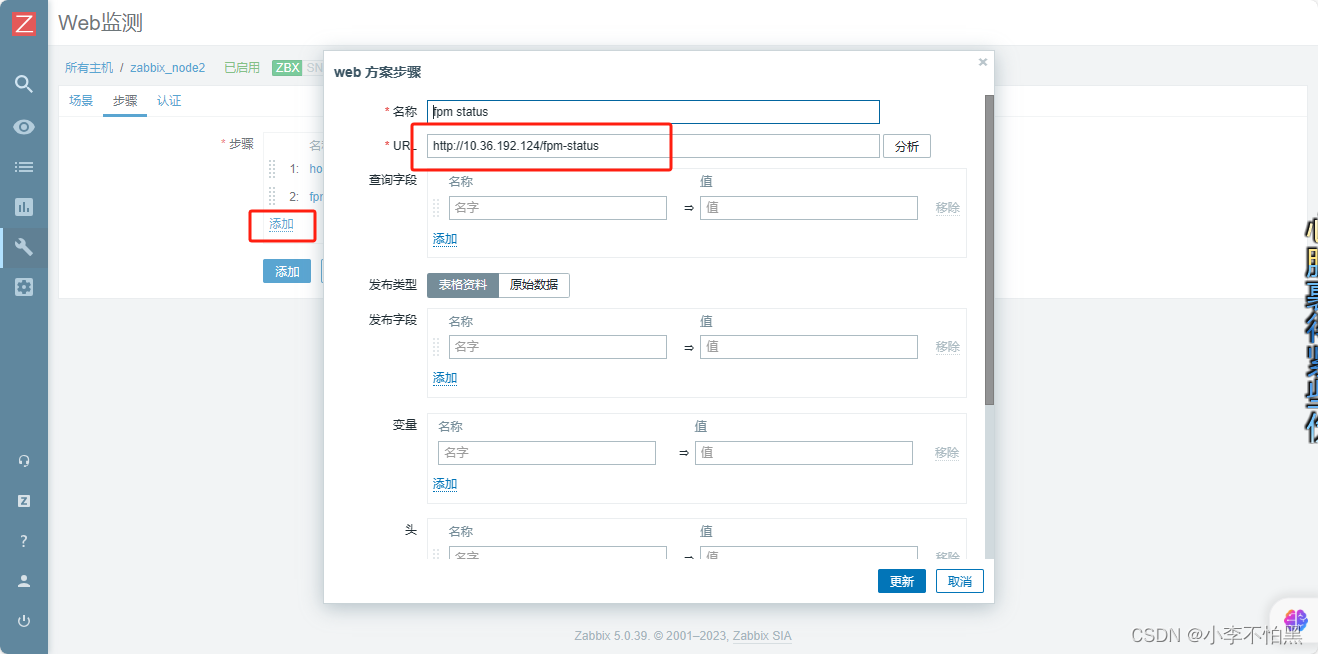Switch to the 认证 tab
This screenshot has width=1318, height=654.
coord(169,101)
